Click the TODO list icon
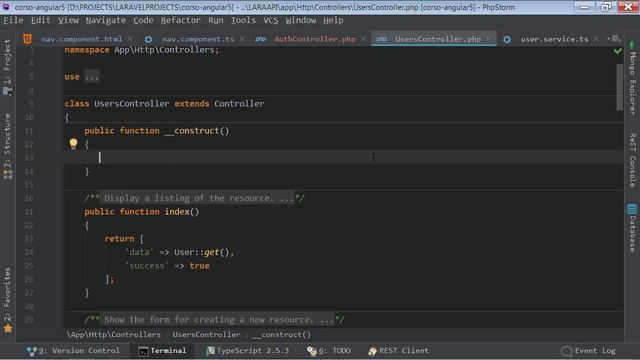The width and height of the screenshot is (640, 360). 312,351
